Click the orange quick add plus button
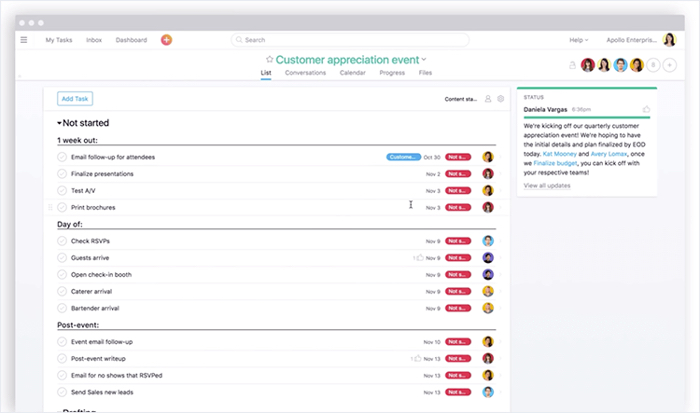Screen dimensions: 700x413 point(166,40)
